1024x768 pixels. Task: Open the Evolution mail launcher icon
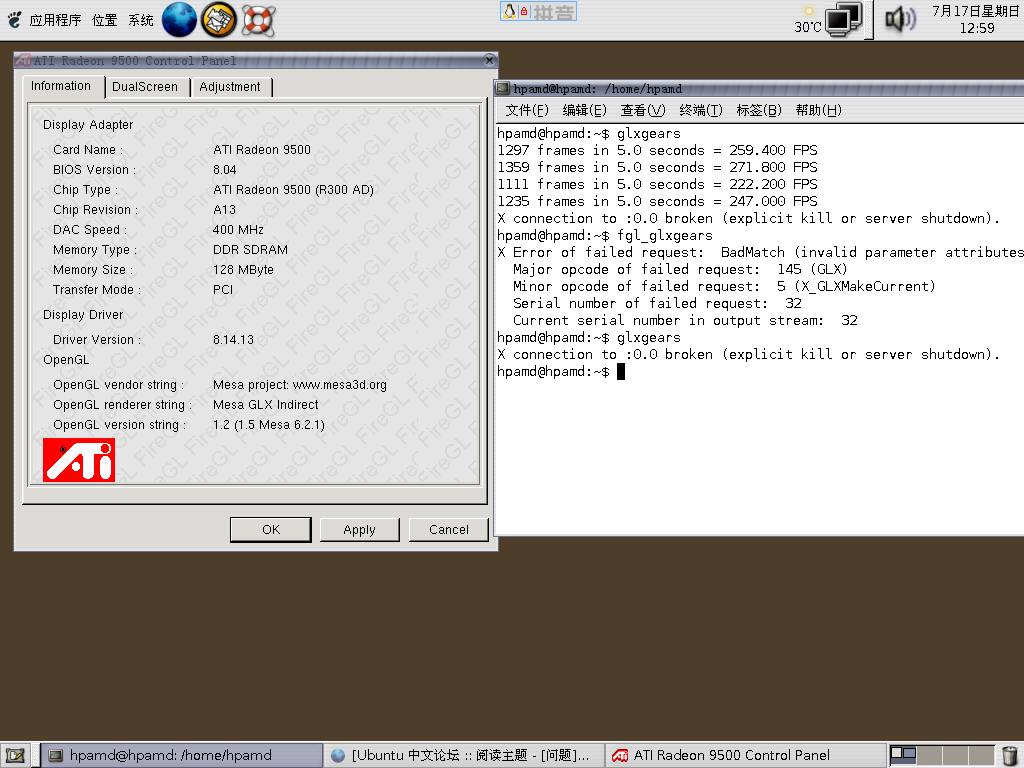[218, 20]
